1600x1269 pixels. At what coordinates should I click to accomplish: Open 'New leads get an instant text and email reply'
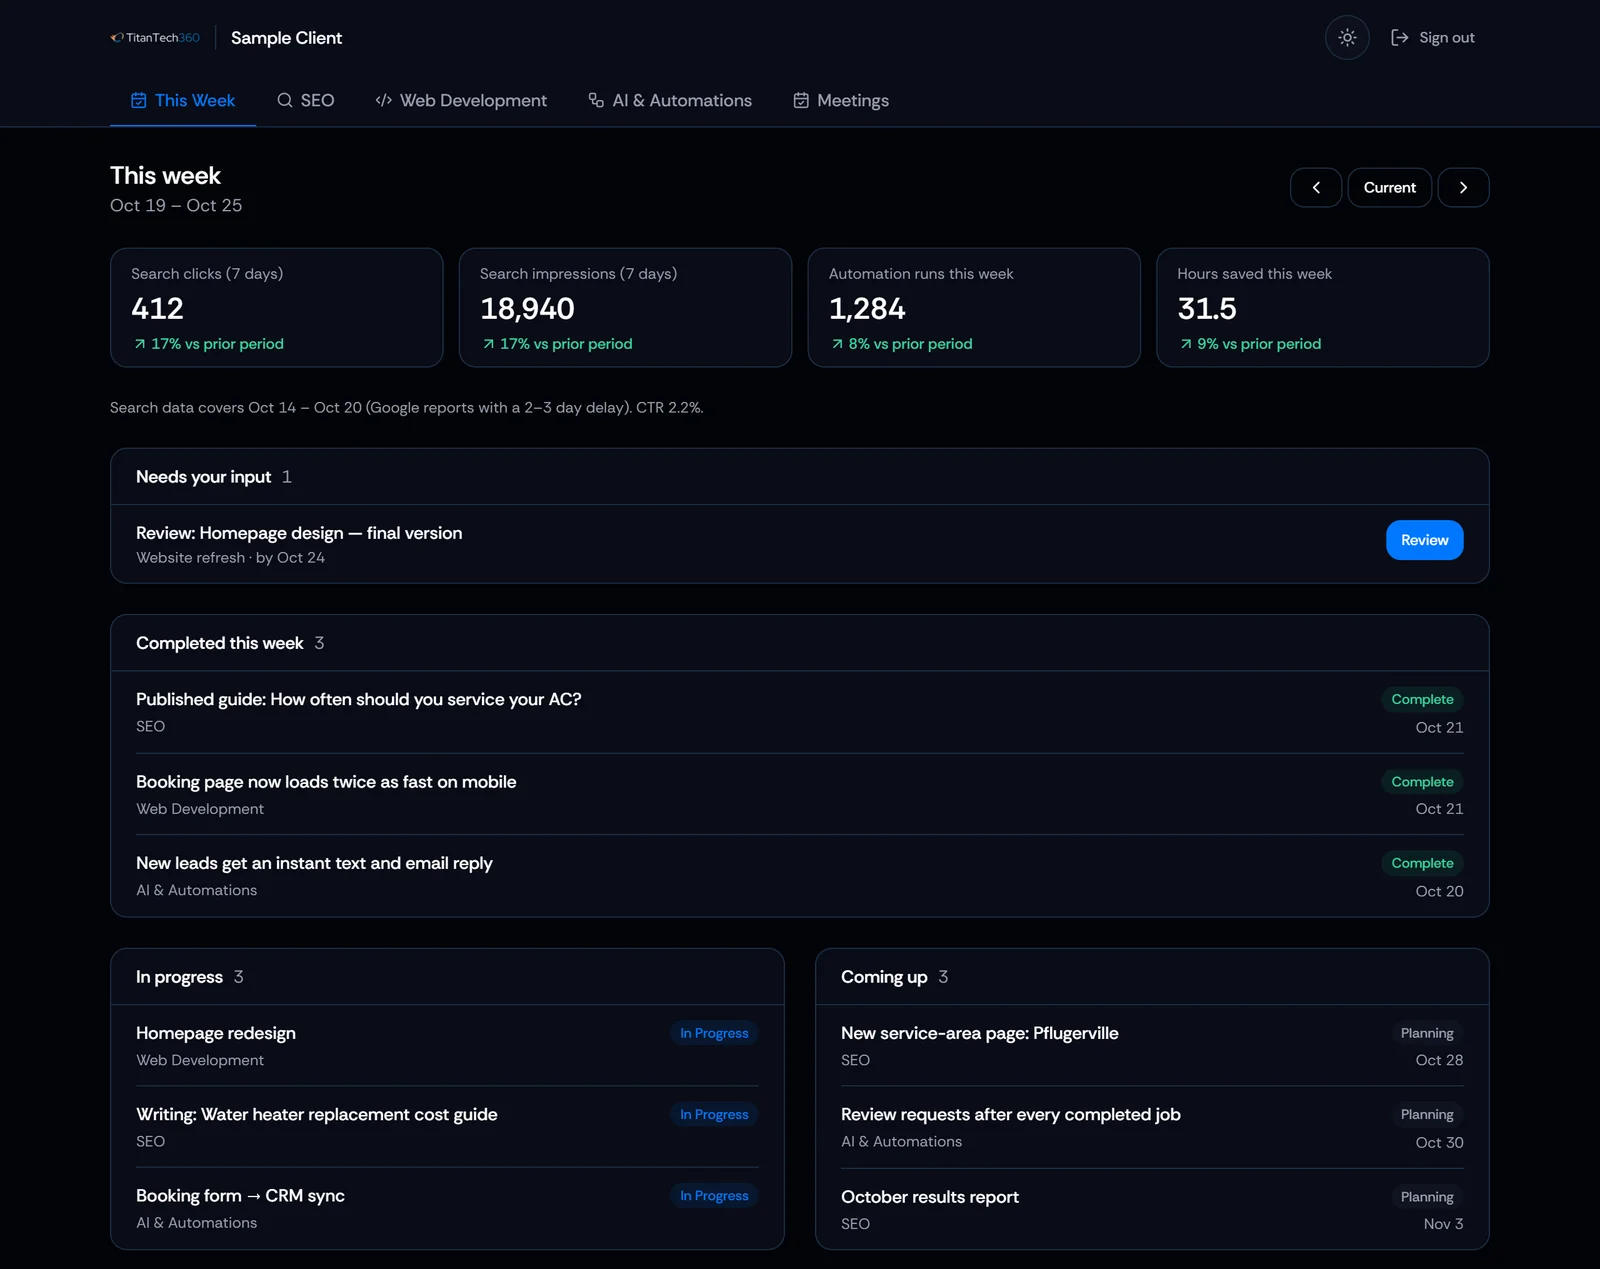pos(314,863)
